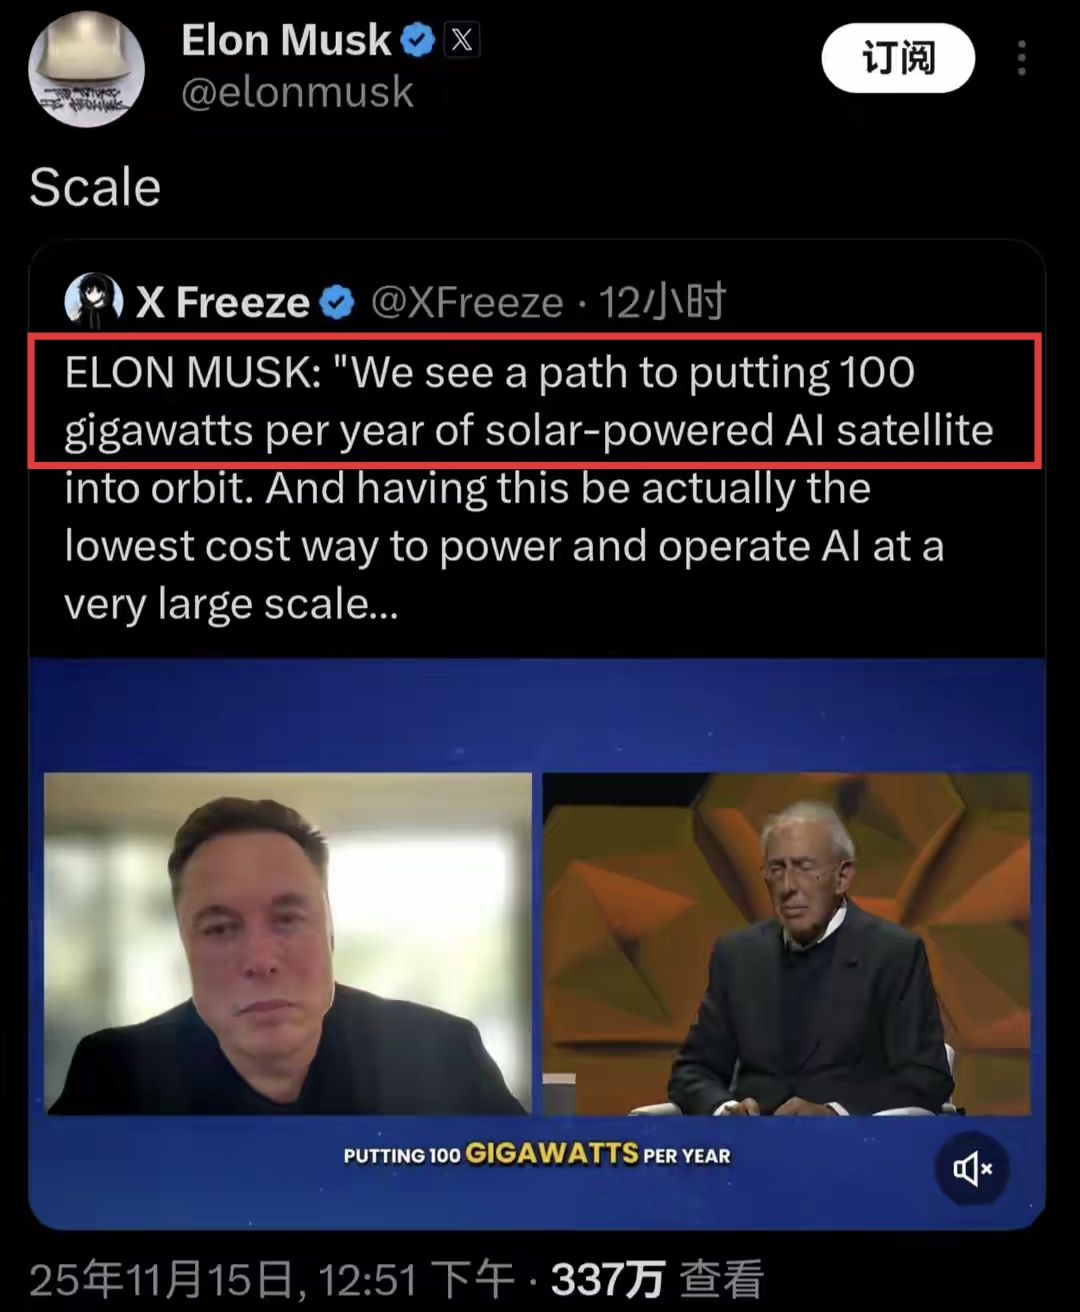Screen dimensions: 1080x1312
Task: Unmute the video with the speaker icon
Action: pyautogui.click(x=971, y=1168)
